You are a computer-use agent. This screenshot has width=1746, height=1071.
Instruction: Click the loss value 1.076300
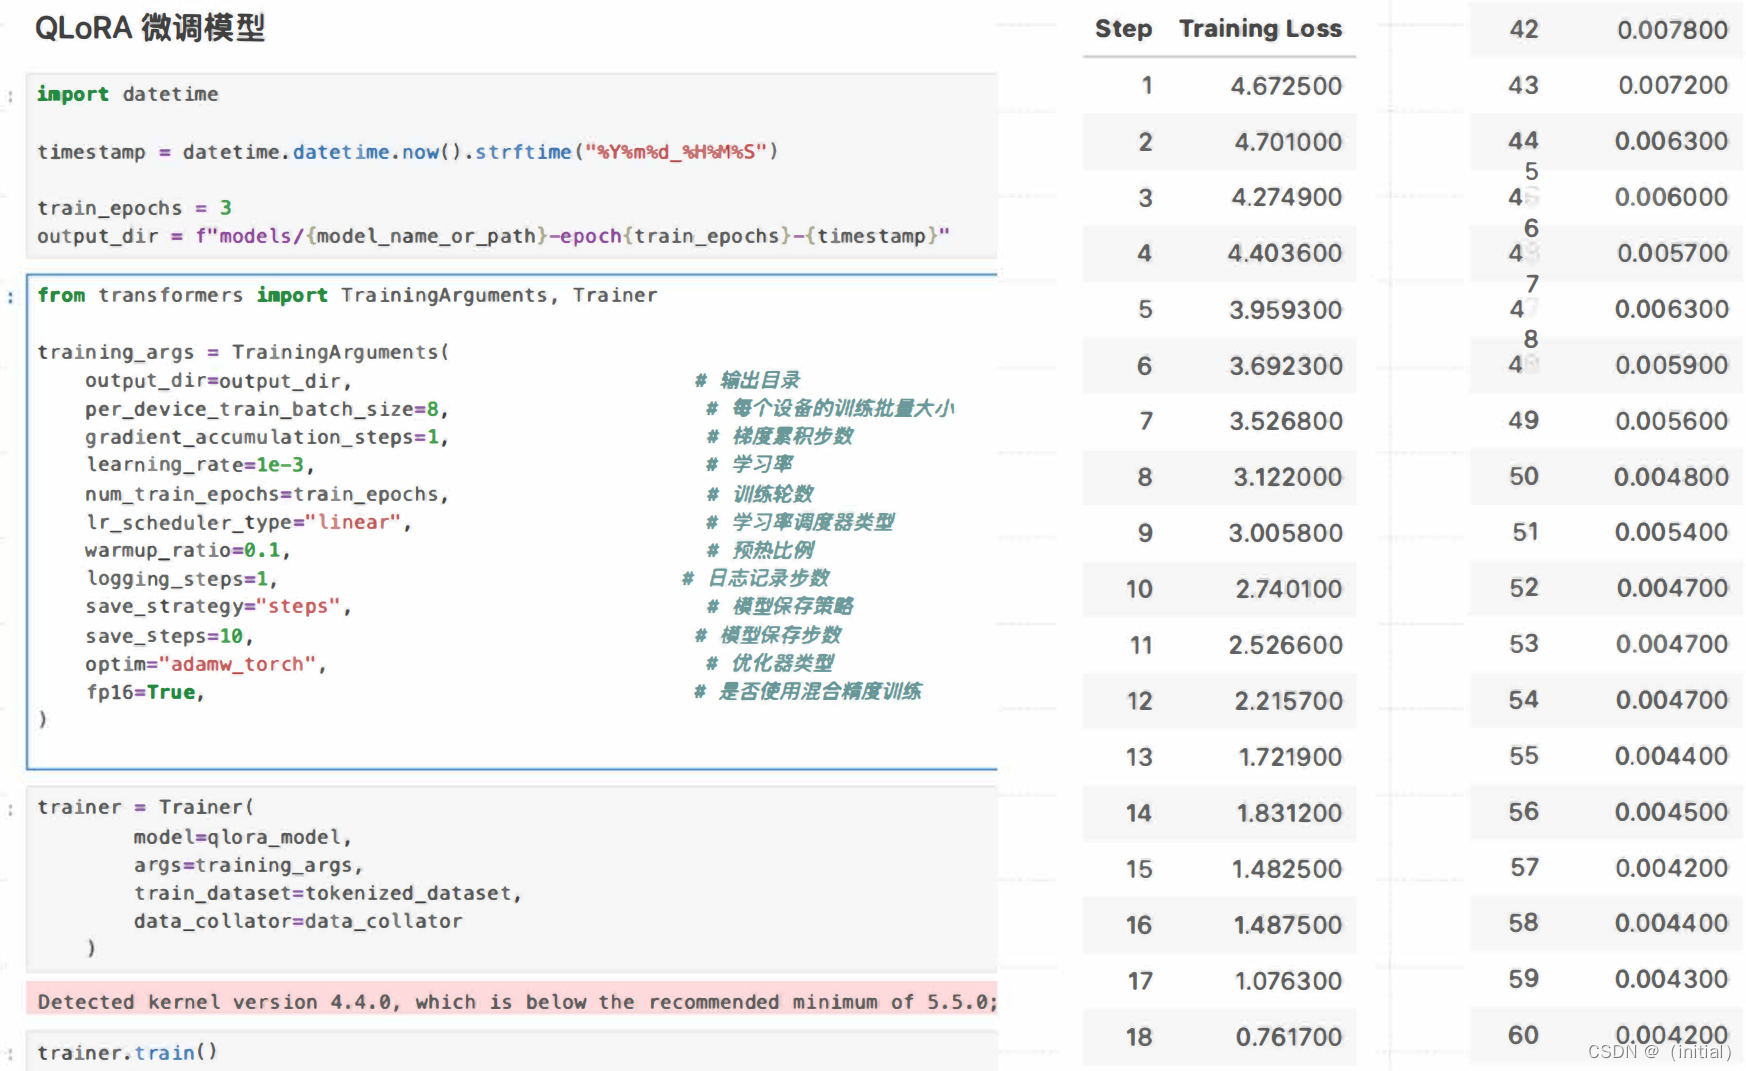tap(1289, 981)
